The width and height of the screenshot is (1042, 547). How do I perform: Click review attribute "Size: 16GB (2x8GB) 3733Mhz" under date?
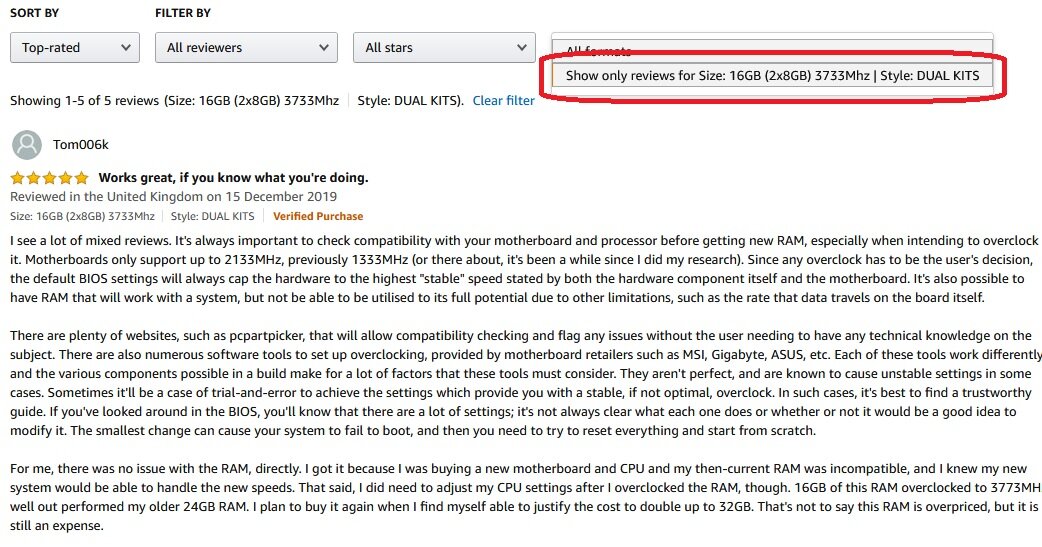click(82, 216)
